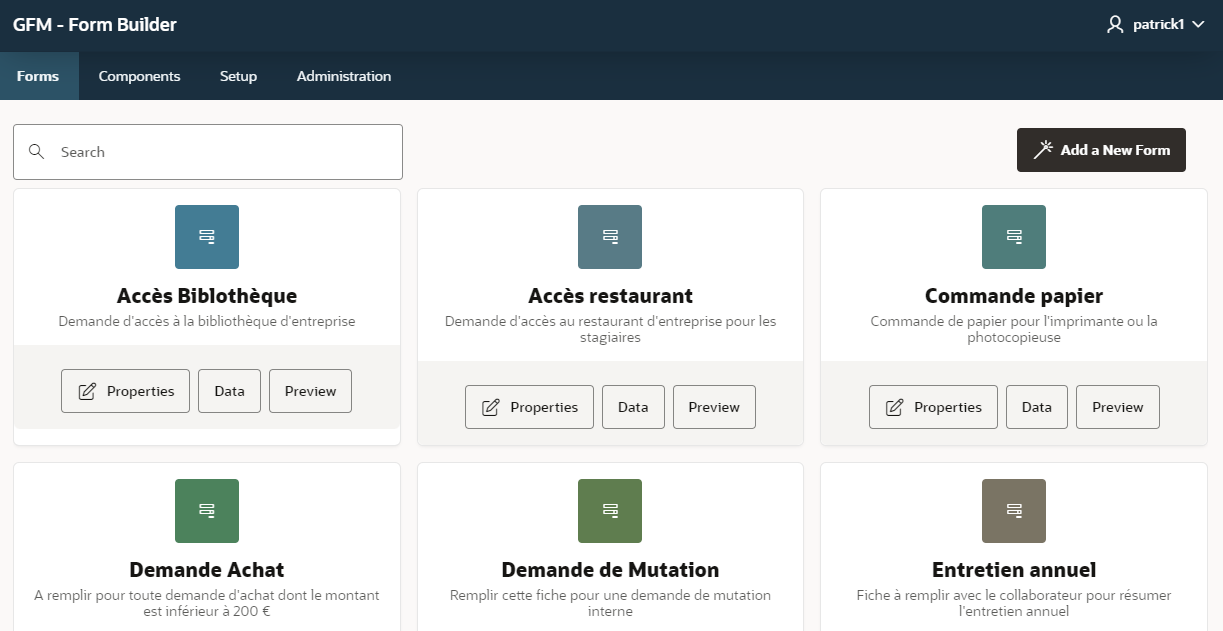1223x631 pixels.
Task: Open Properties for Accès Bibliothèque
Action: tap(125, 391)
